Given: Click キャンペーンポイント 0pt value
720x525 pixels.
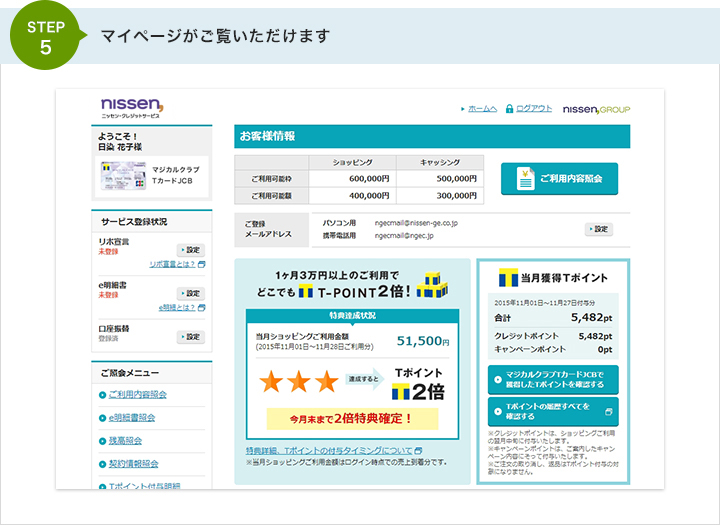Looking at the screenshot, I should [x=605, y=350].
